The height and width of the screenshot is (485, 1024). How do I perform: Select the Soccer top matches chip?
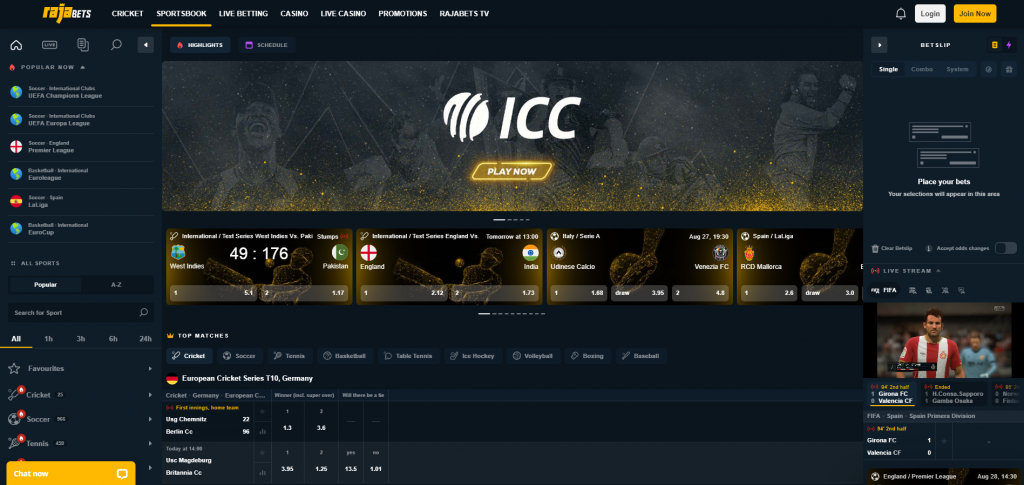click(x=240, y=356)
